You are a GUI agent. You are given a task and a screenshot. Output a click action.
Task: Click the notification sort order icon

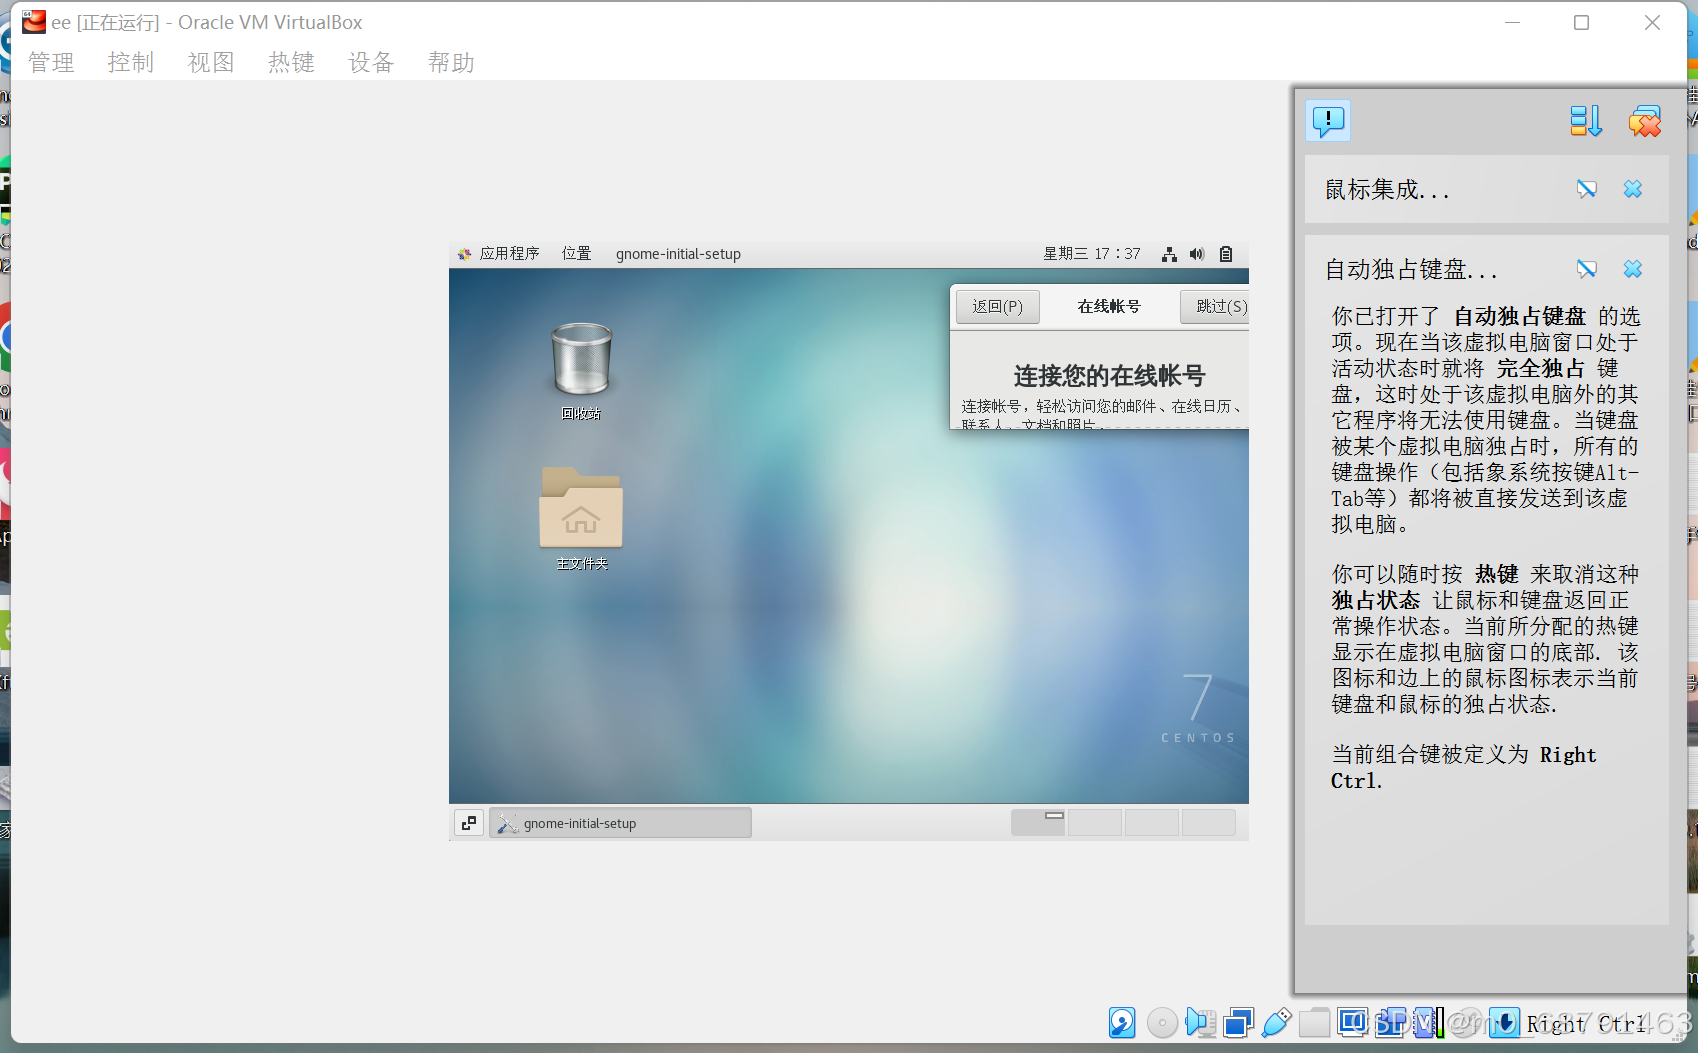point(1586,121)
